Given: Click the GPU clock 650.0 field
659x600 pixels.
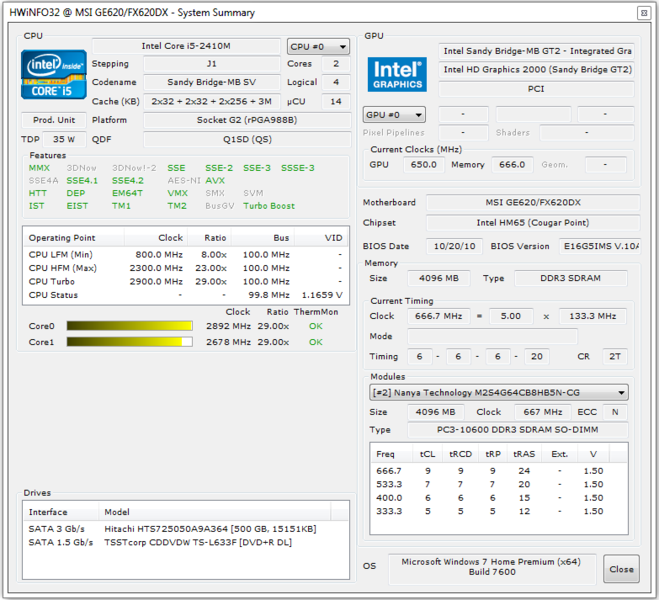Looking at the screenshot, I should pyautogui.click(x=424, y=165).
